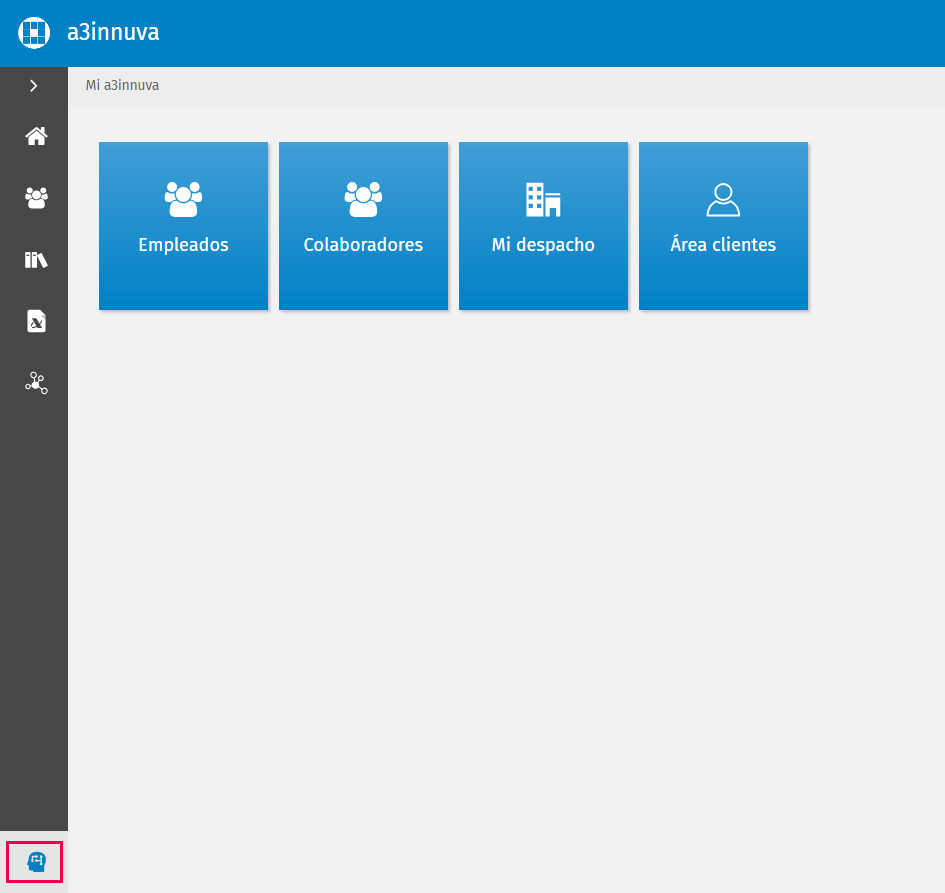Screen dimensions: 945x893
Task: Go to the Área clientes tile
Action: pos(723,226)
